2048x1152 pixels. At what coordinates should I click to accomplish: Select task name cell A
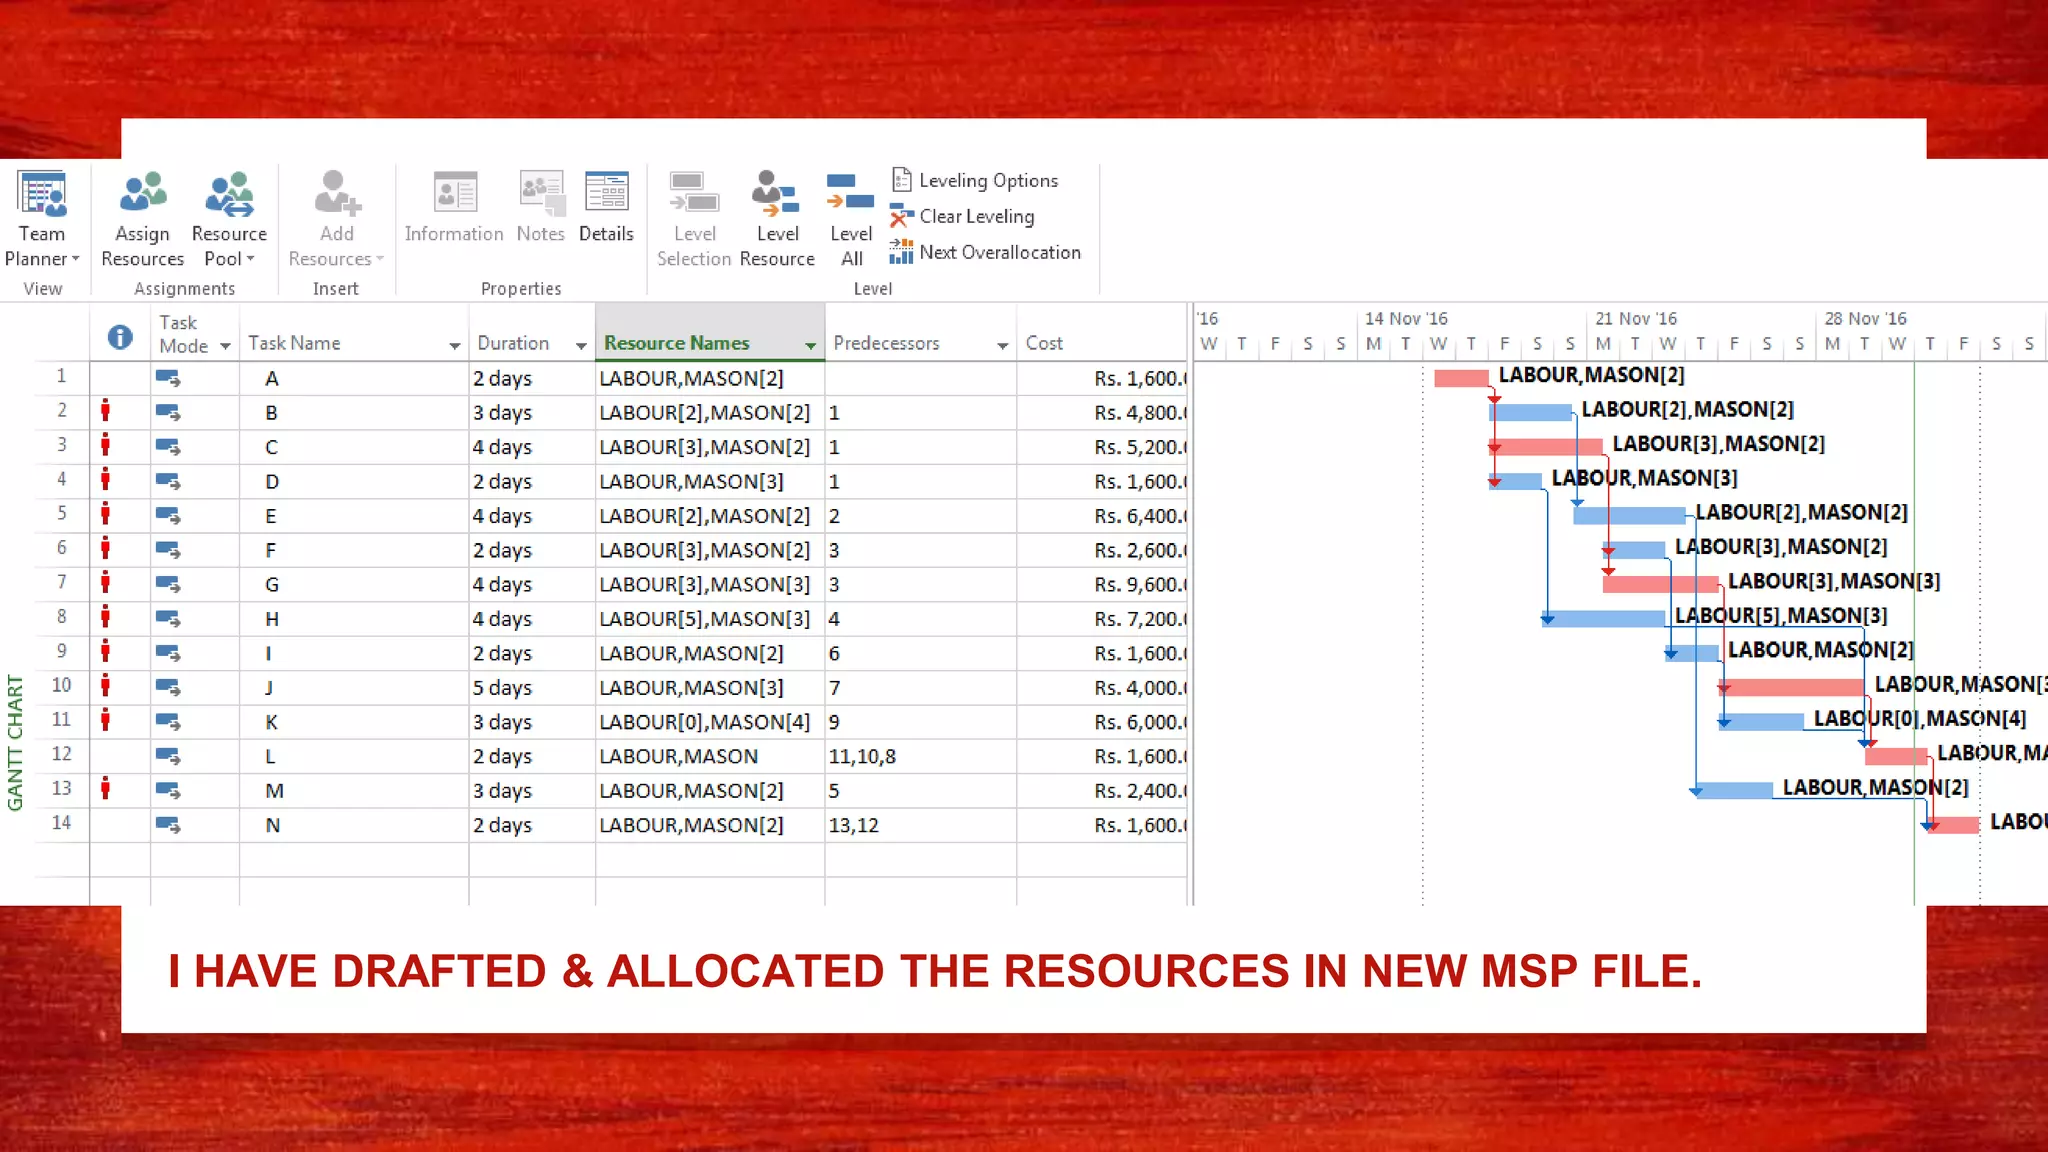click(354, 379)
